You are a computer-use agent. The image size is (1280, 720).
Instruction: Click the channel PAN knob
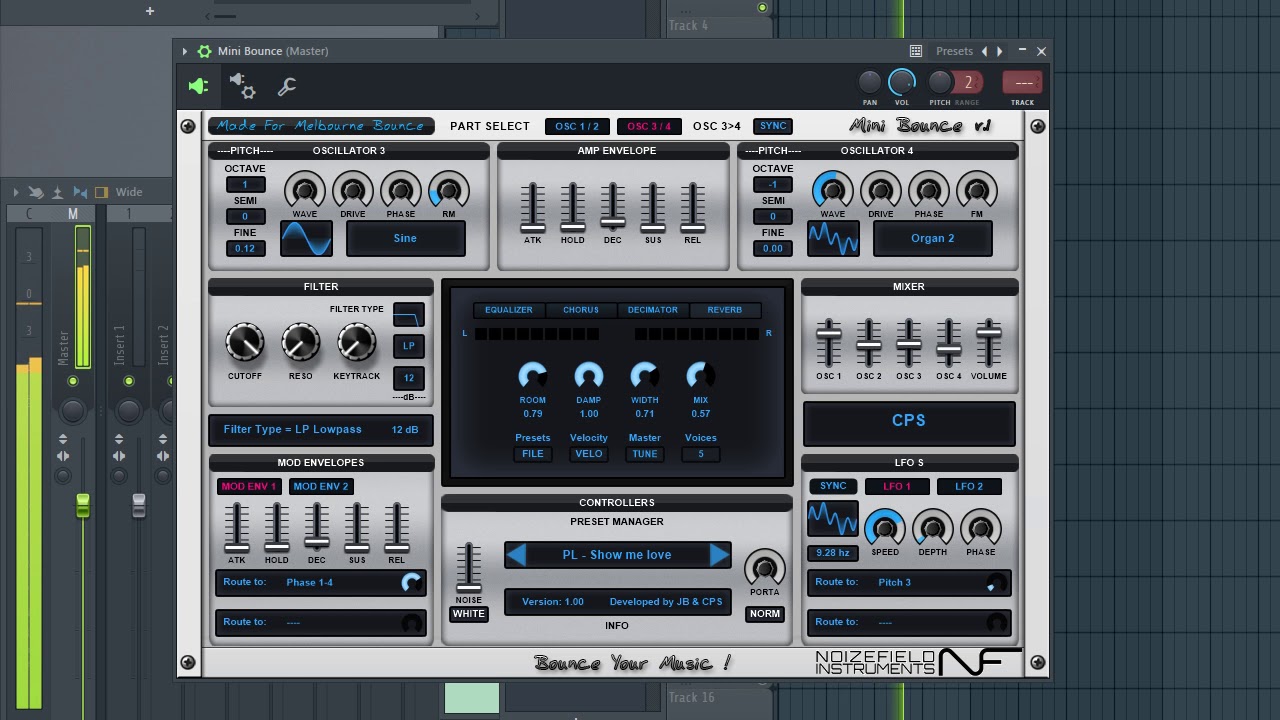(x=870, y=82)
